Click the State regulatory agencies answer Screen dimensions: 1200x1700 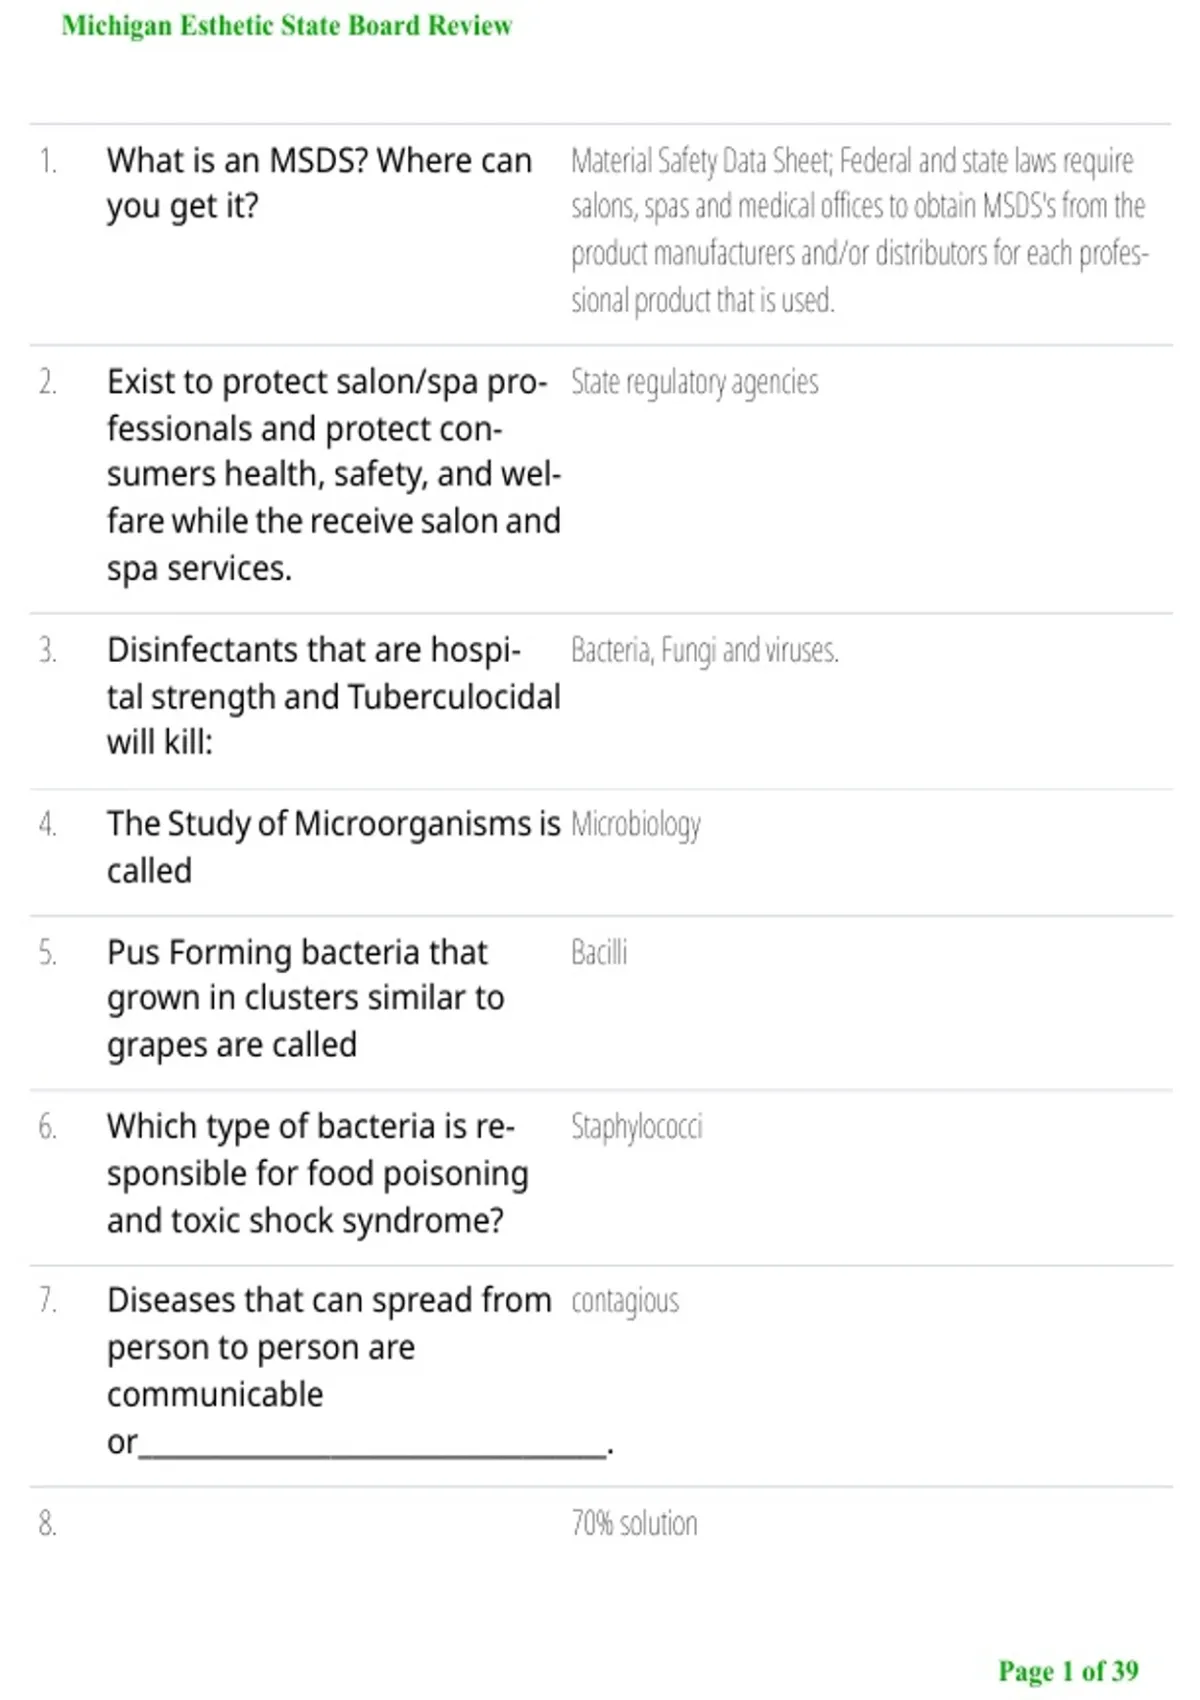coord(694,382)
